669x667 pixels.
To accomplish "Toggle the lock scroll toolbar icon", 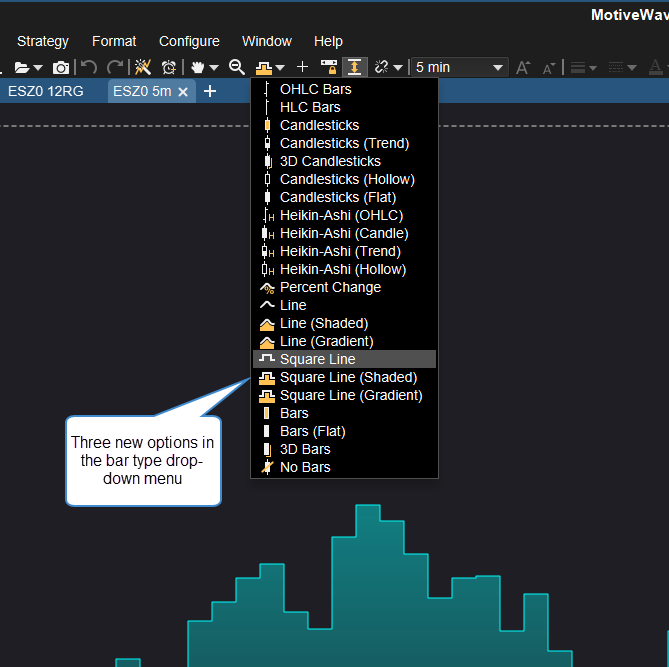I will pos(329,67).
